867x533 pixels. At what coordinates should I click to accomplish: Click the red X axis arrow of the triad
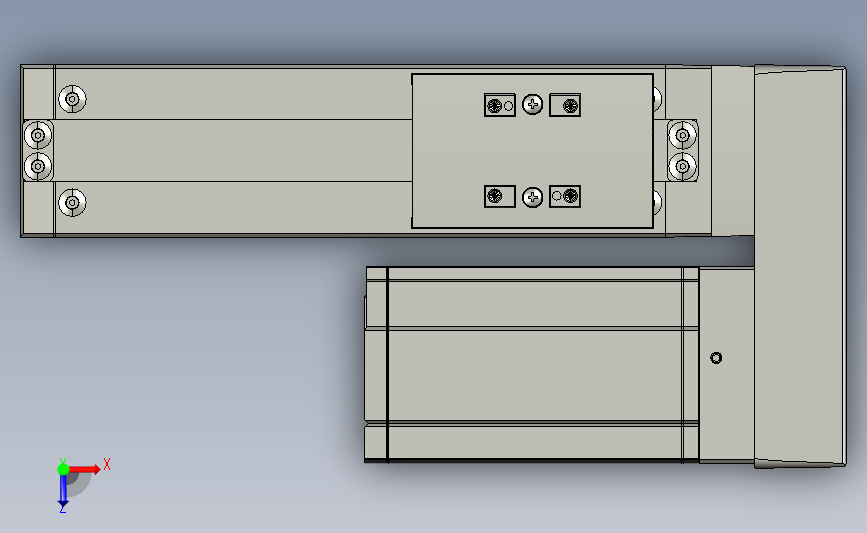[x=83, y=469]
